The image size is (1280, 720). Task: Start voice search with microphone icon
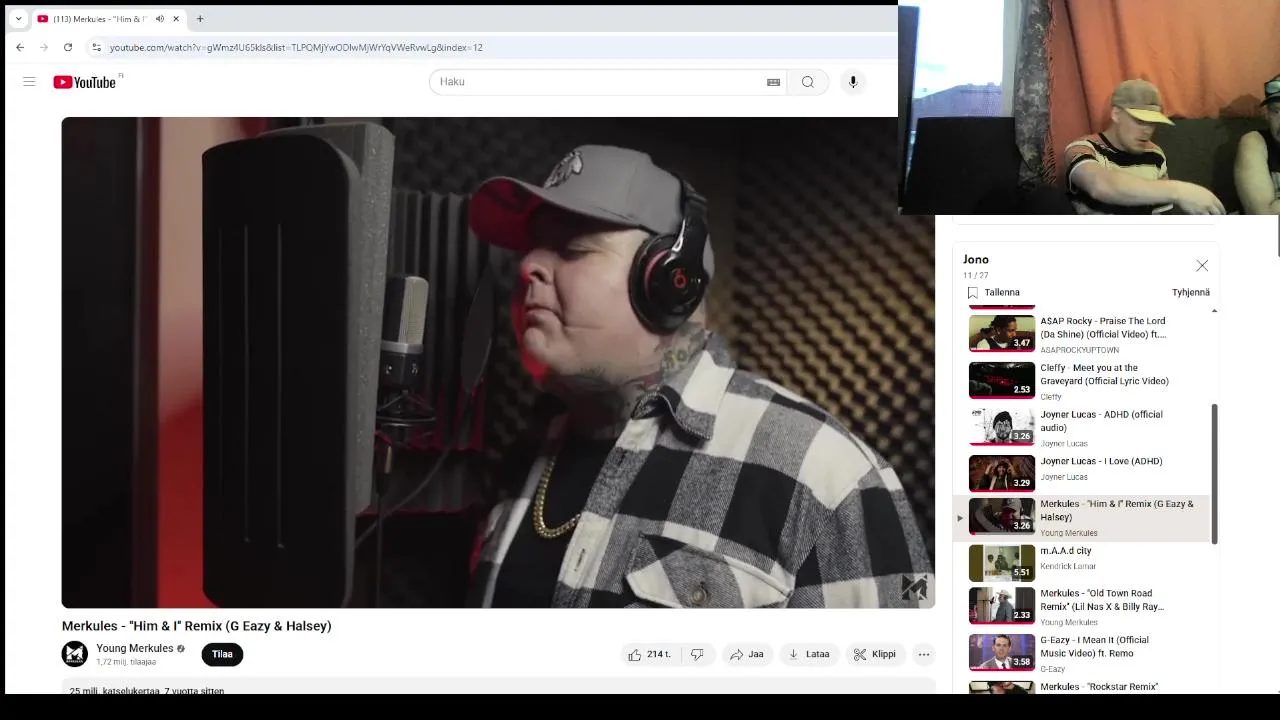(853, 82)
